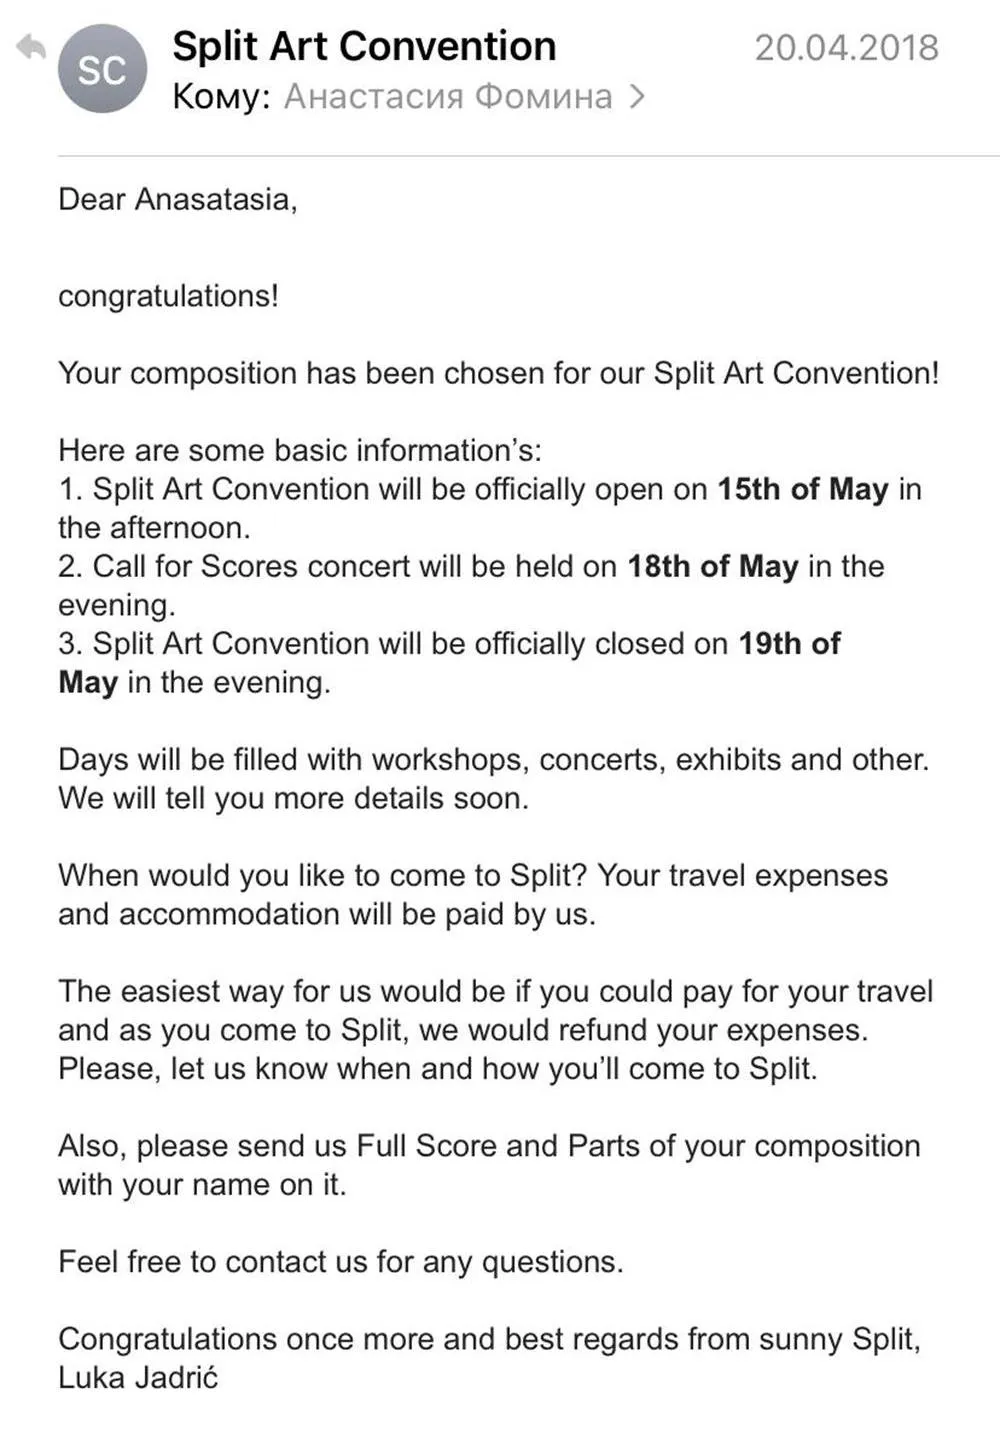
Task: Click the Feel free to contact us line
Action: coord(341,1262)
